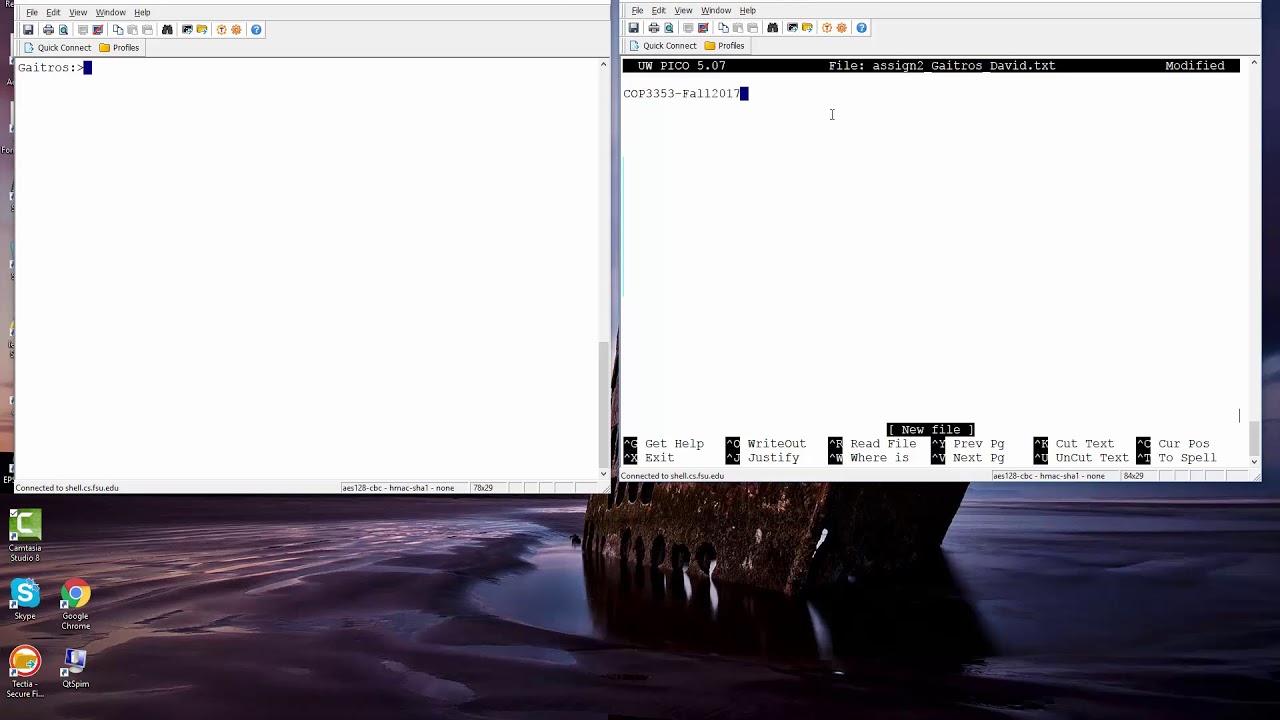Click Copy icon in PICO editor window
Screen dimensions: 1280x720
(723, 28)
